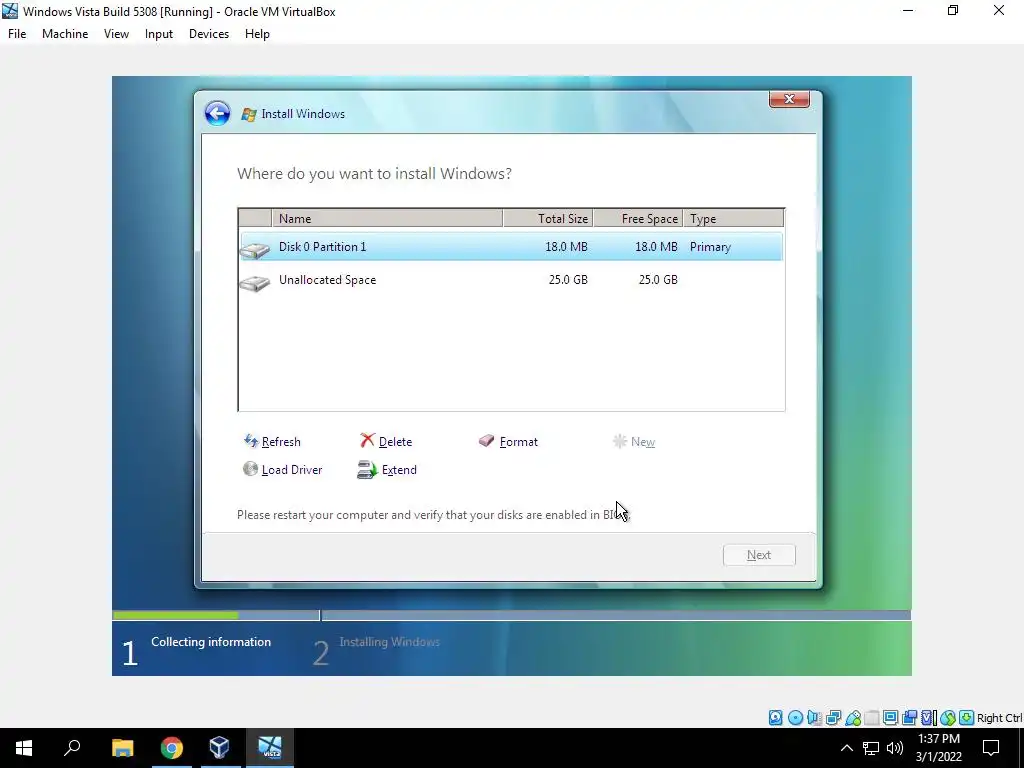Open the Windows Start menu
1024x768 pixels.
[24, 748]
